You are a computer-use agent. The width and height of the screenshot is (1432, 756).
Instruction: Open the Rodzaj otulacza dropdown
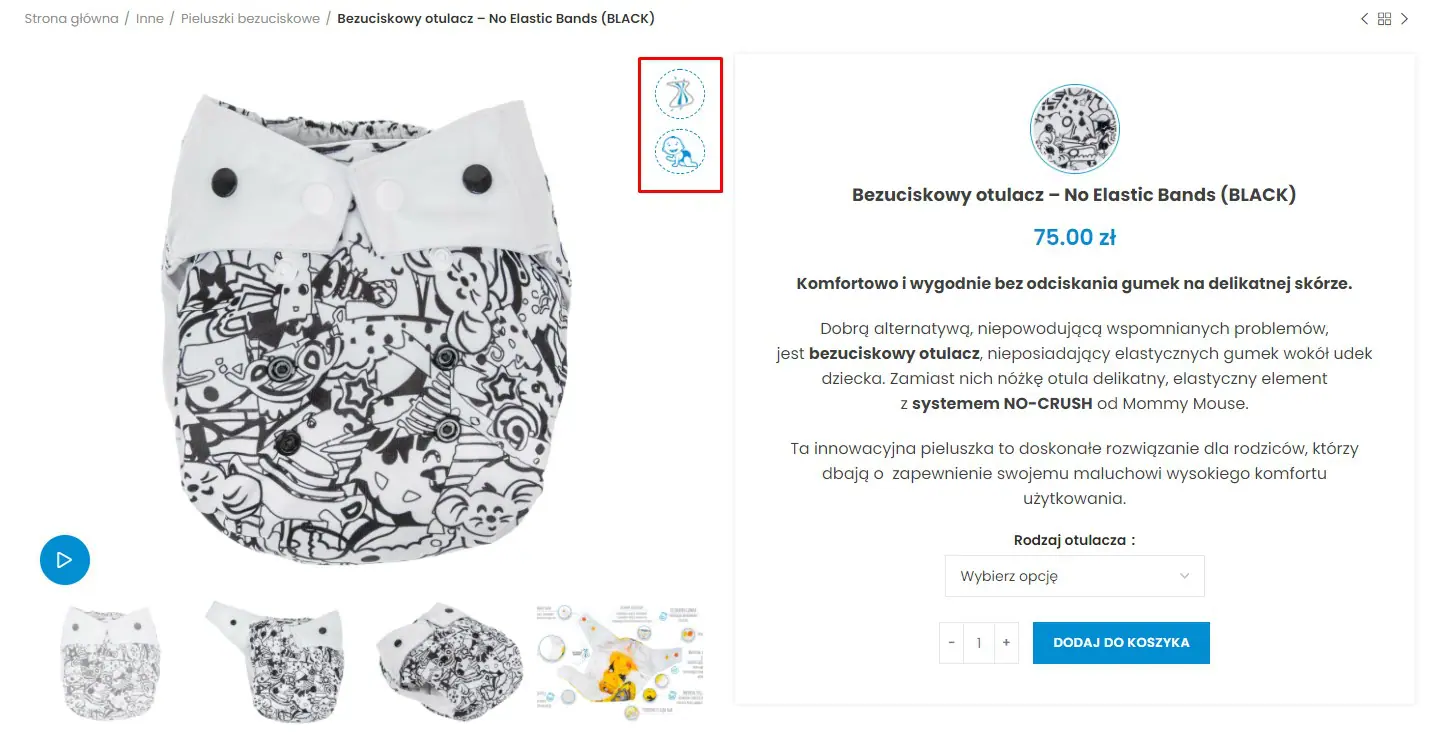tap(1074, 576)
